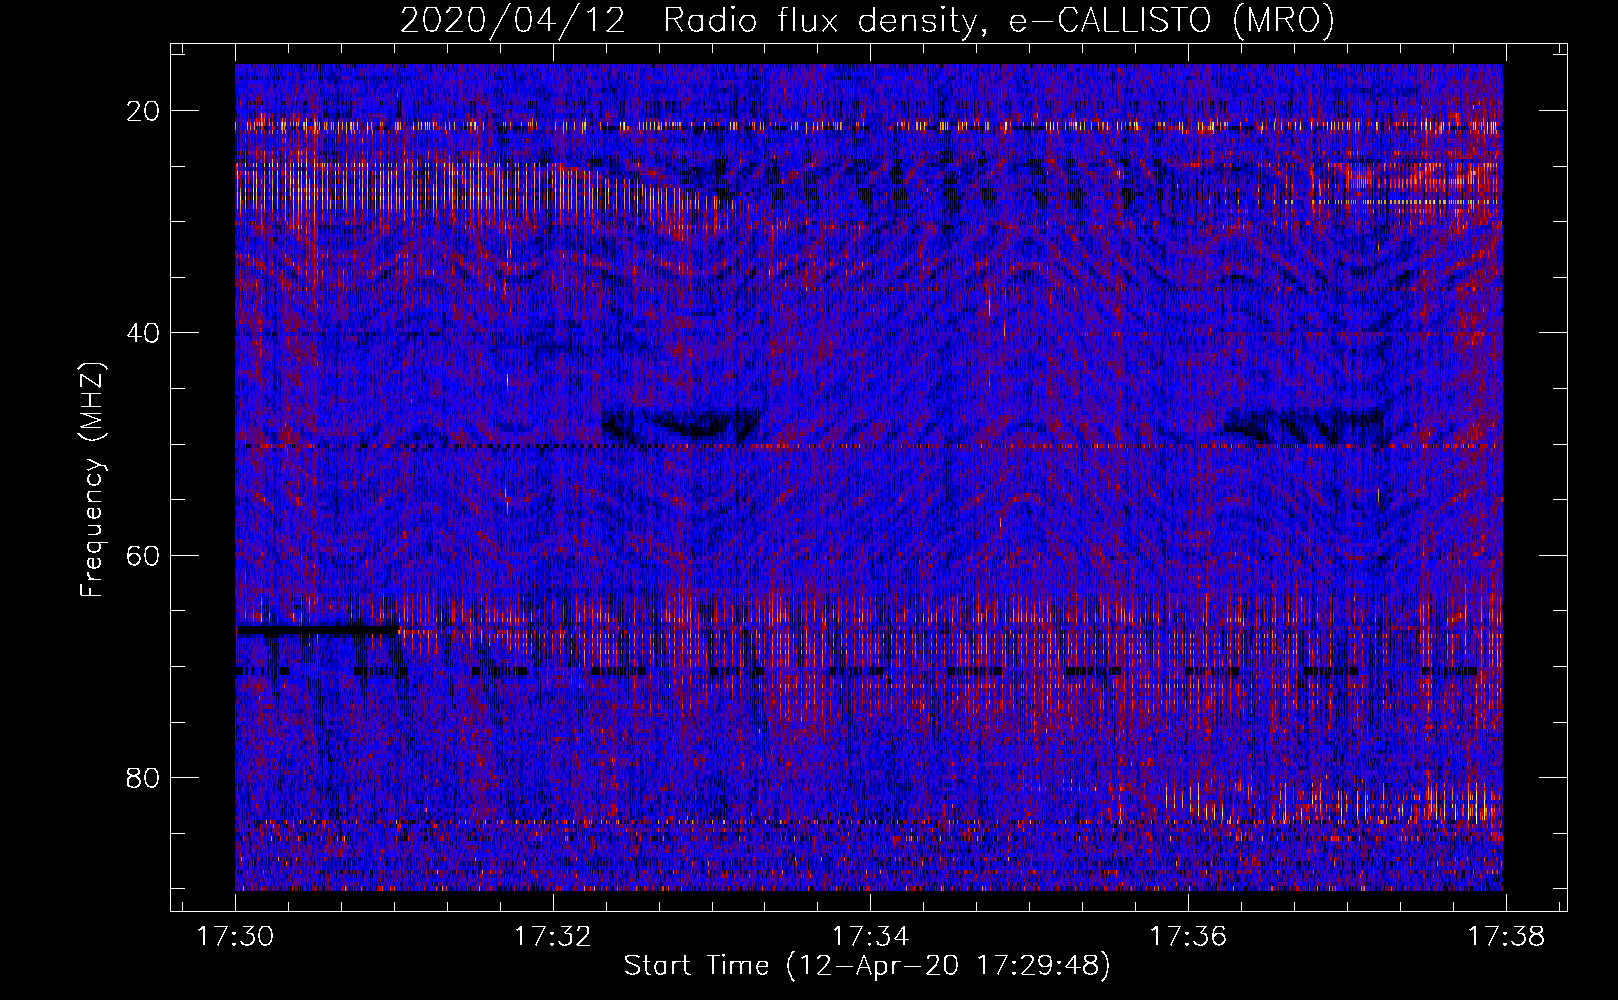This screenshot has width=1618, height=1000.
Task: Click the 17:30 time tick label
Action: pos(236,937)
